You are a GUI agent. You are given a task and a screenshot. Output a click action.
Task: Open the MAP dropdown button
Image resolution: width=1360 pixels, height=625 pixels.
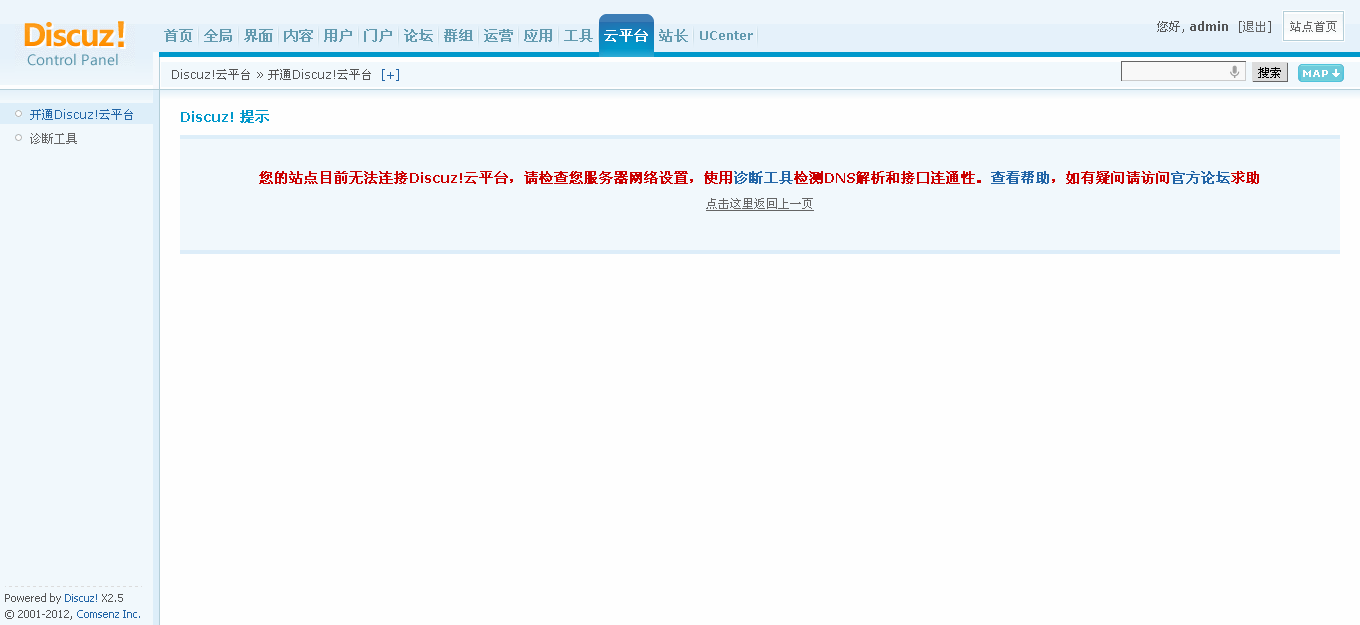pos(1321,73)
